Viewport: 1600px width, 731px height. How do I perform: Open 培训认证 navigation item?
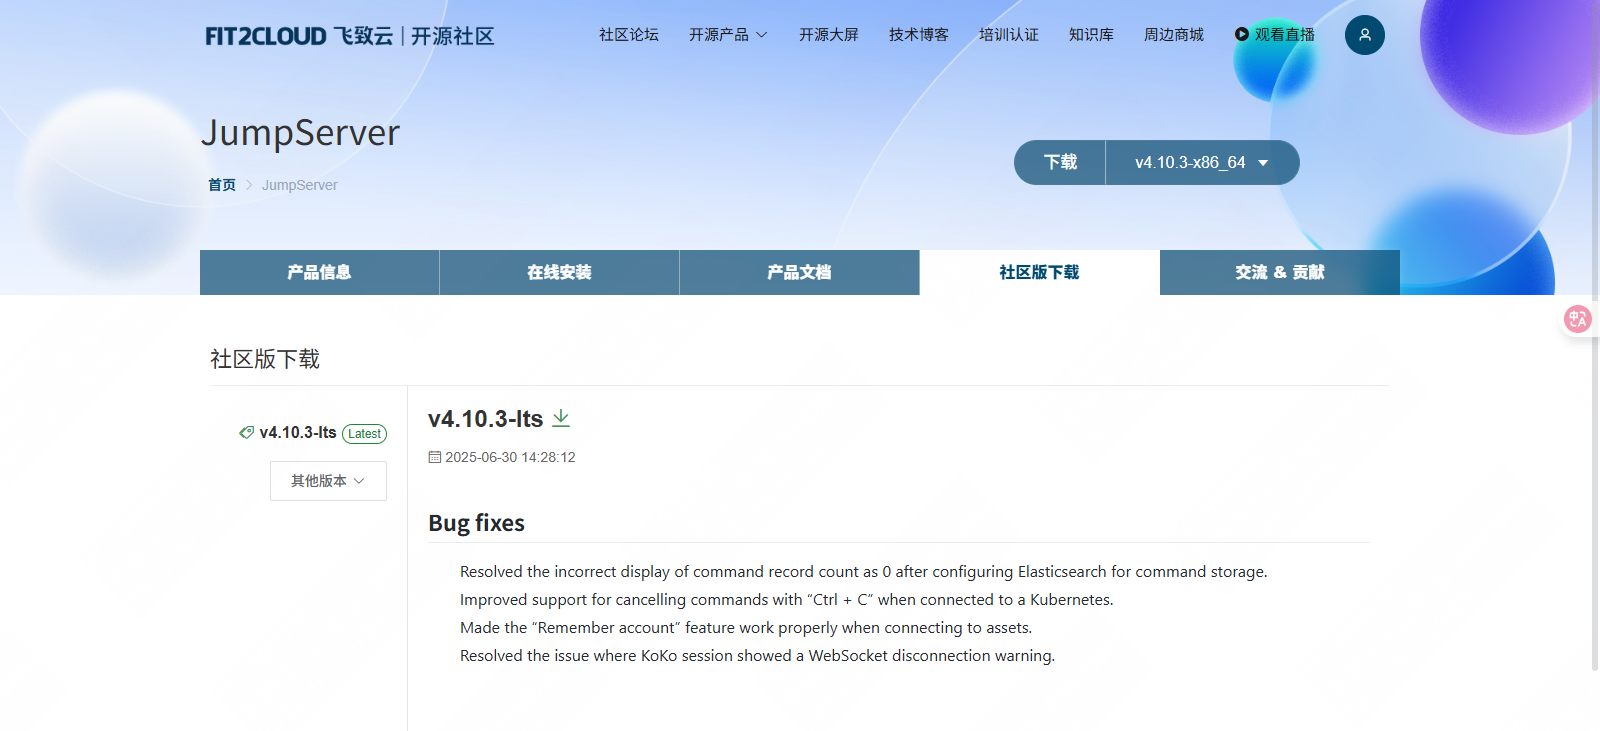click(1009, 35)
